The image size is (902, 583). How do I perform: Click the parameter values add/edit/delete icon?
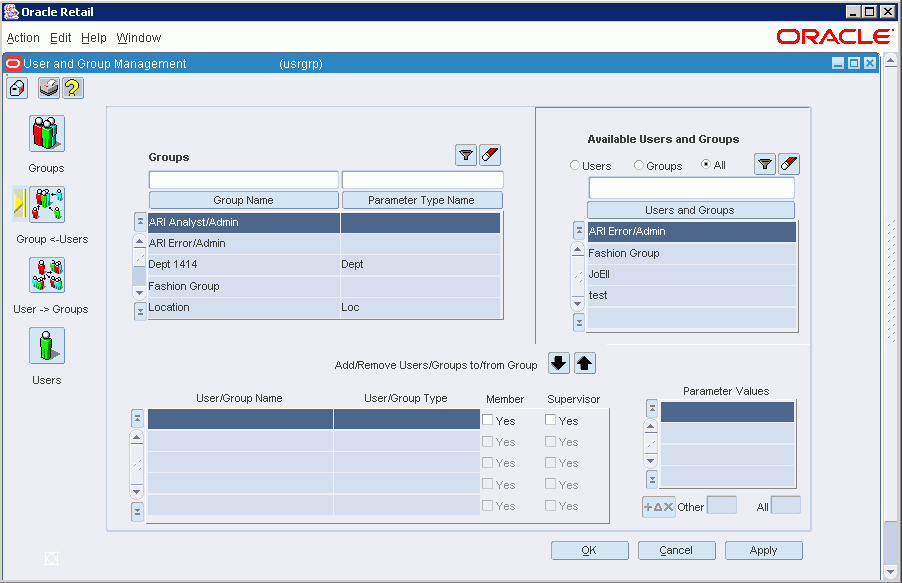pos(659,507)
